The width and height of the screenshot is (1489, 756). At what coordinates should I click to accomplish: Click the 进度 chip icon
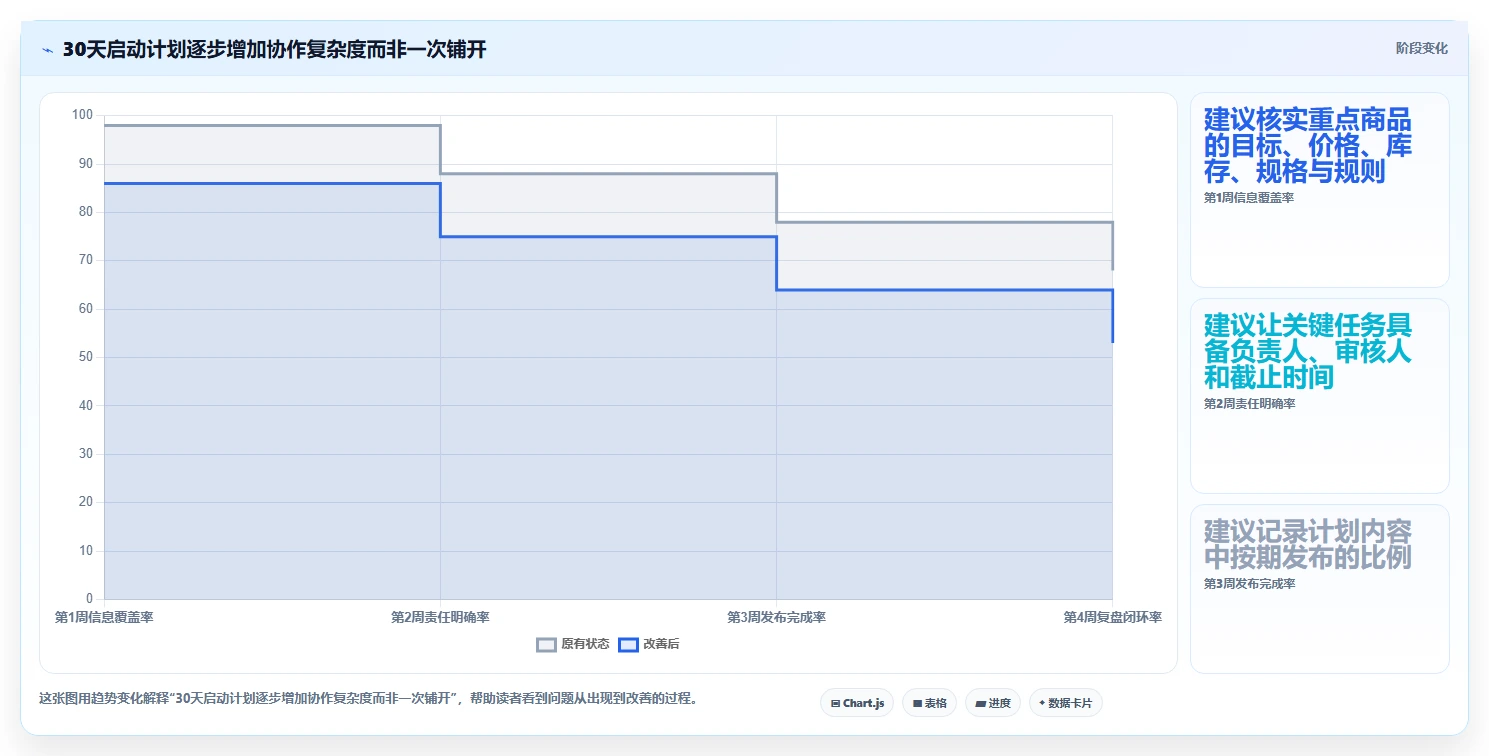pyautogui.click(x=981, y=703)
